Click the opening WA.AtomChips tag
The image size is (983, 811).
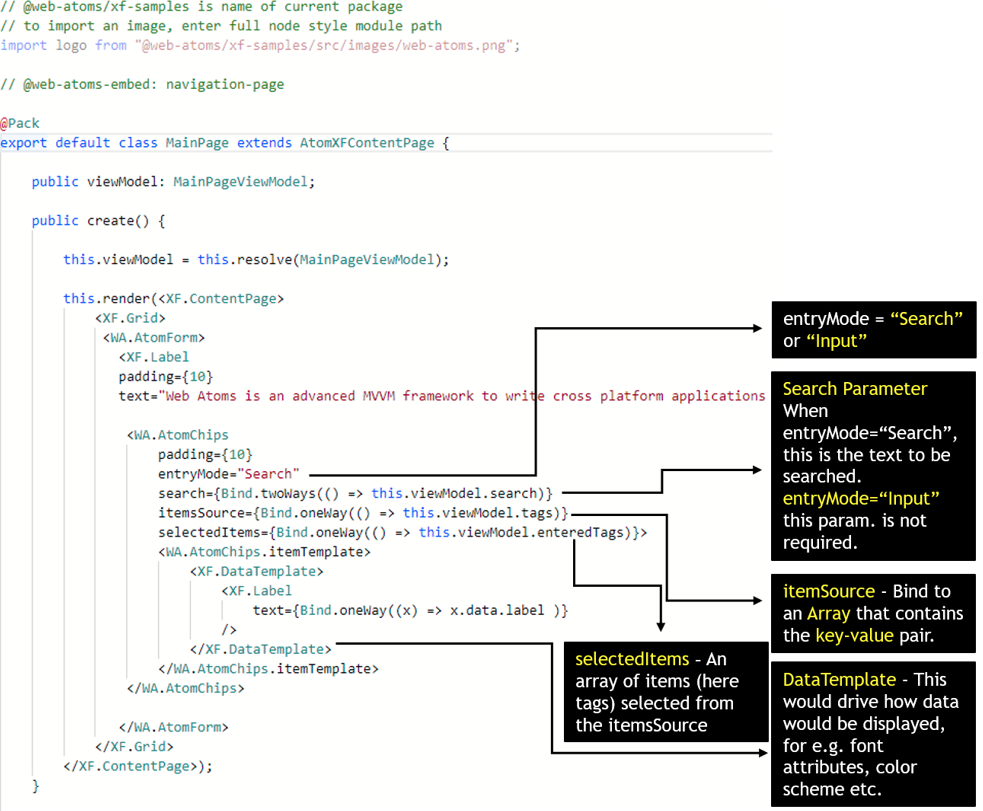click(178, 435)
